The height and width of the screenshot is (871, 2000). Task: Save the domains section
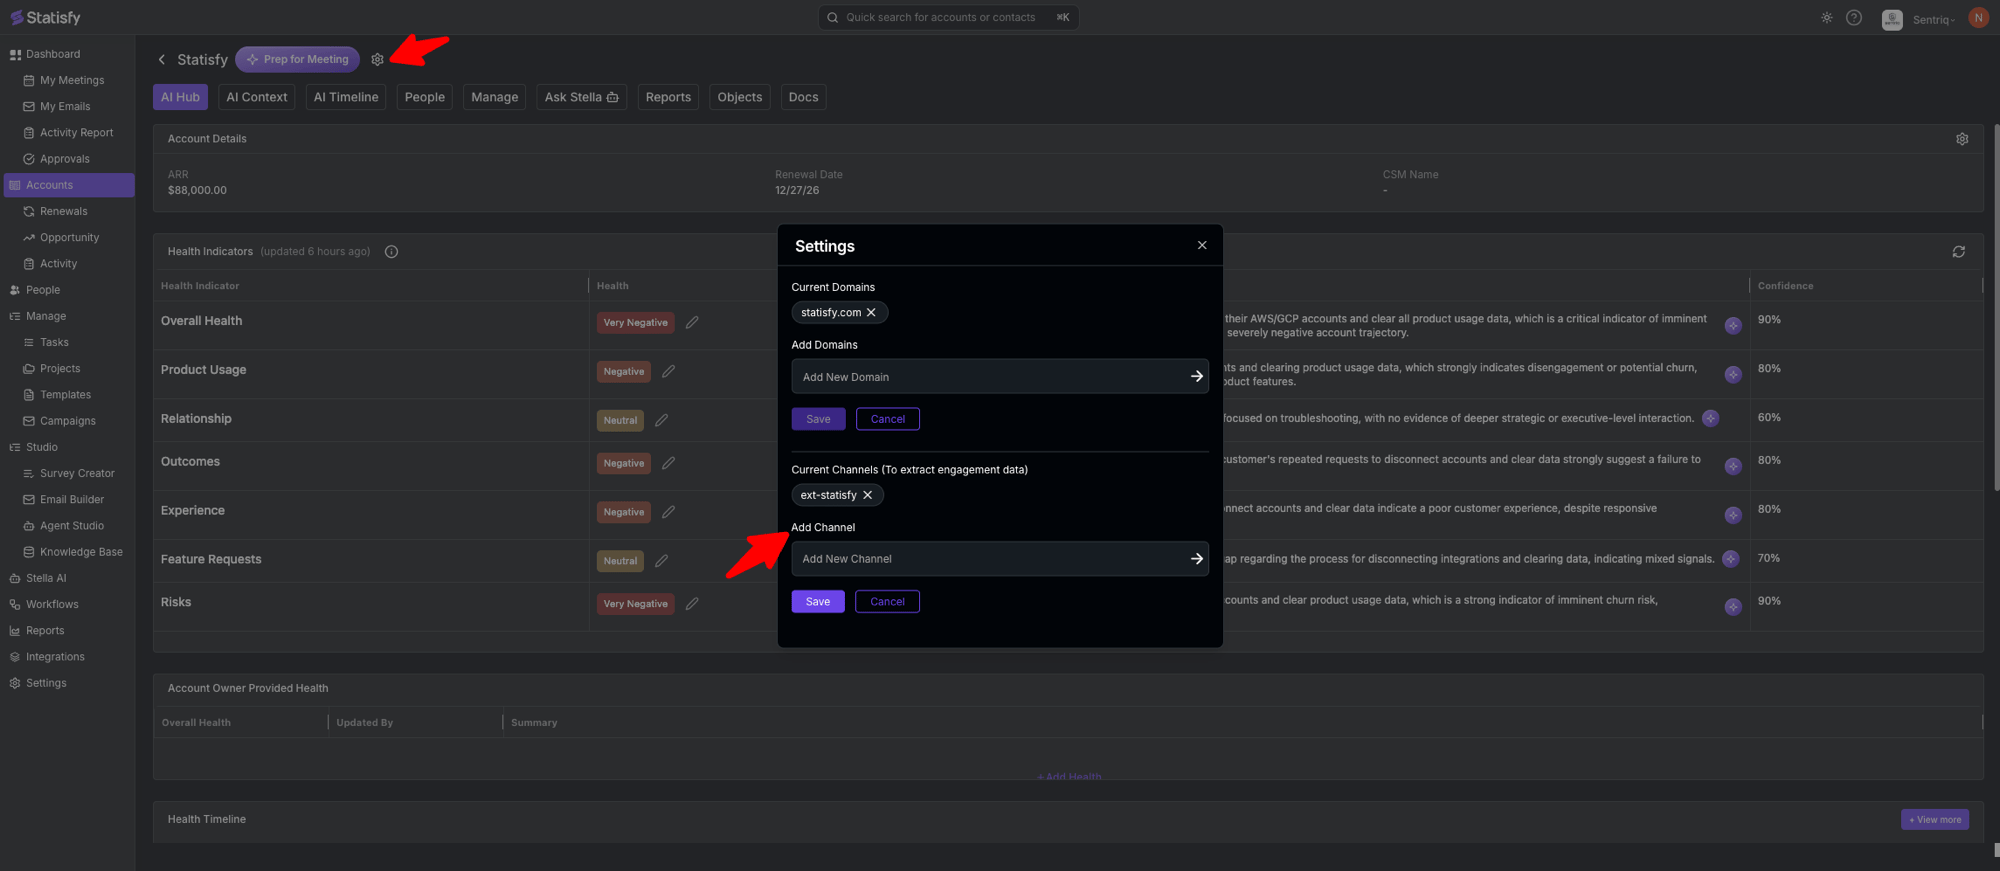818,419
